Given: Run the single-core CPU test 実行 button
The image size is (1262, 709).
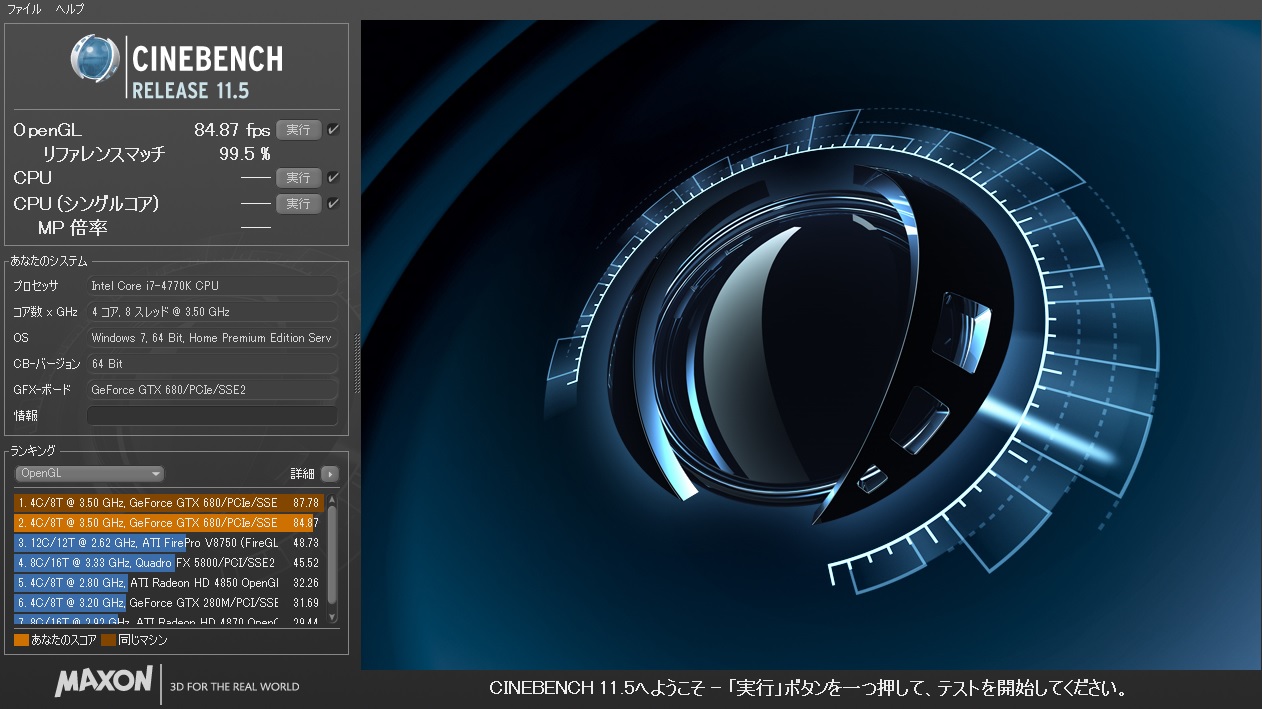Looking at the screenshot, I should tap(298, 204).
